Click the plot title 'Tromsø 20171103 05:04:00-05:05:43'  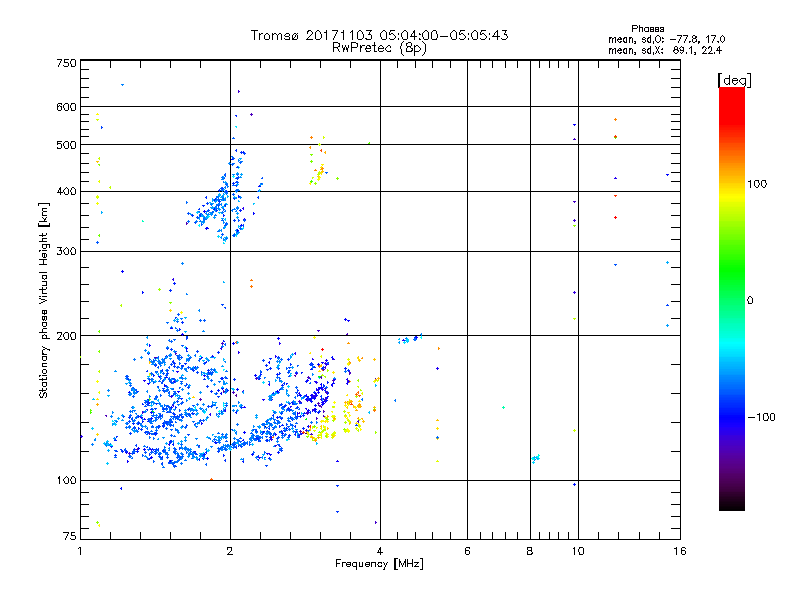tap(379, 35)
